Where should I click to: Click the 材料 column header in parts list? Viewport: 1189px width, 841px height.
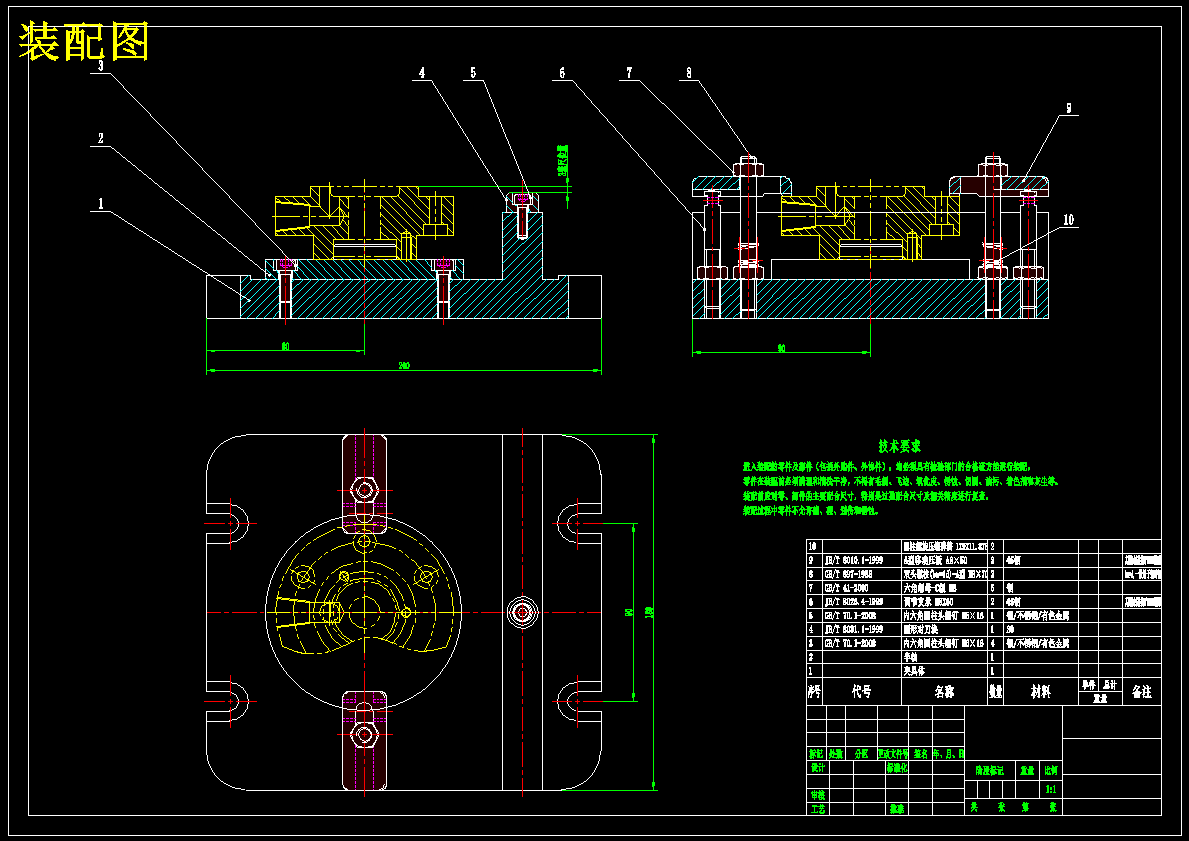coord(1040,692)
